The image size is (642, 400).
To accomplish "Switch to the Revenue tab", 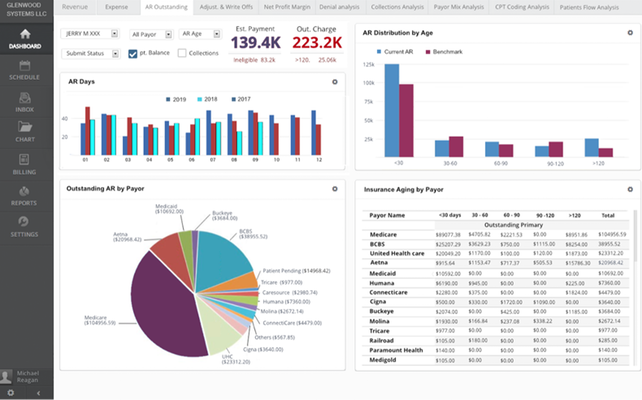I will (x=75, y=6).
